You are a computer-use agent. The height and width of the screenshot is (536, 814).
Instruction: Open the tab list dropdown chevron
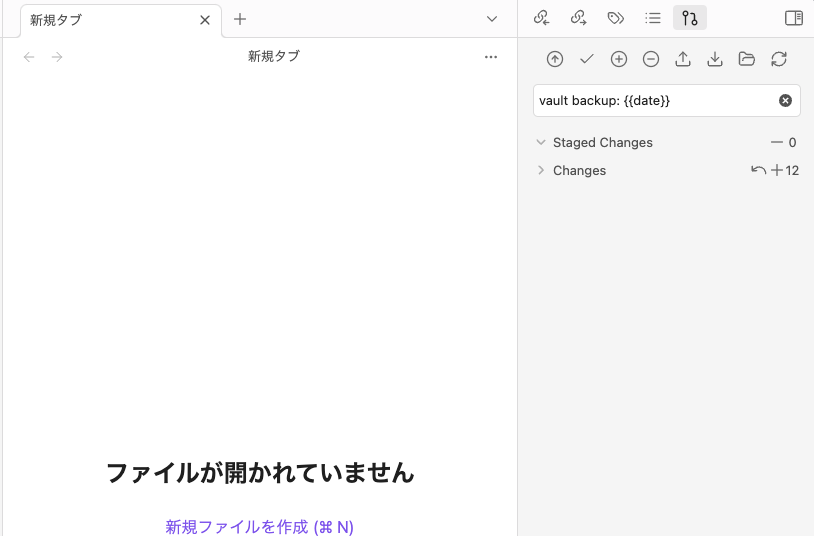(x=492, y=19)
